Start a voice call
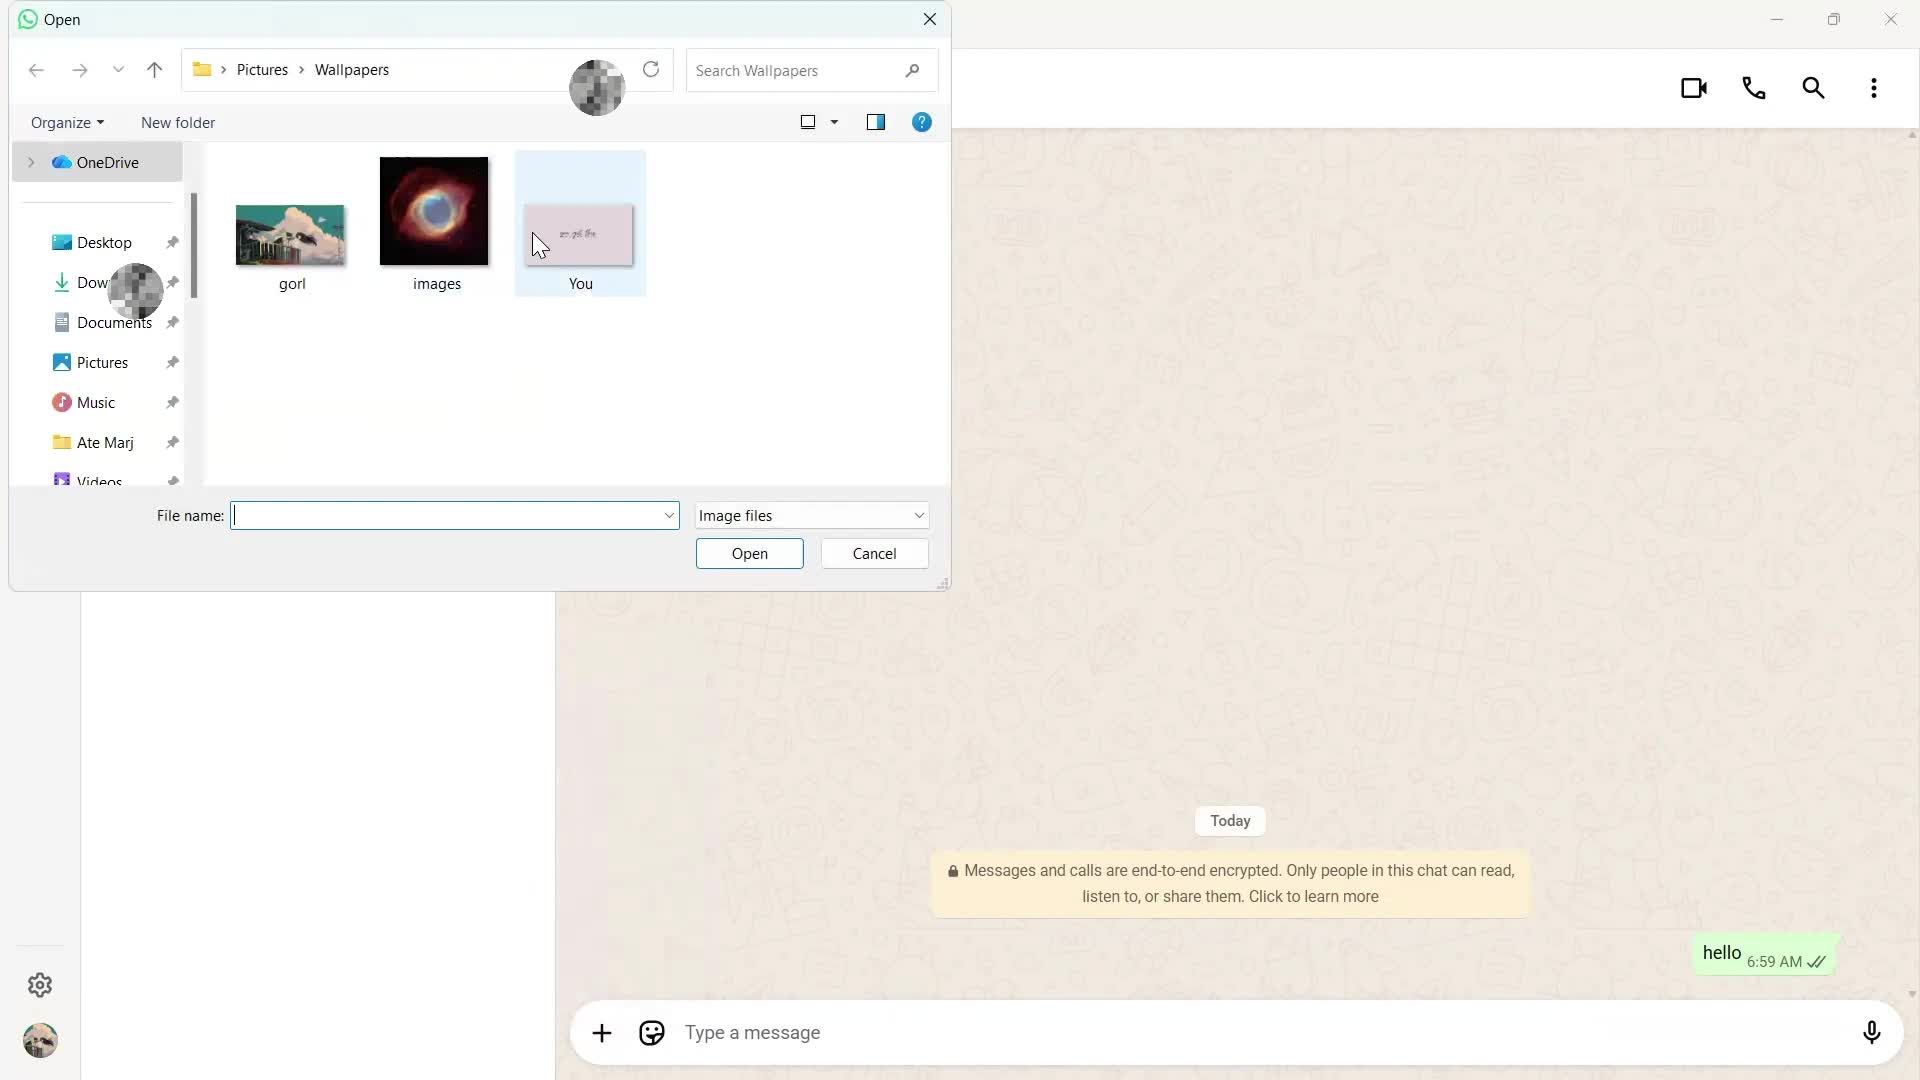This screenshot has height=1080, width=1920. click(x=1753, y=88)
